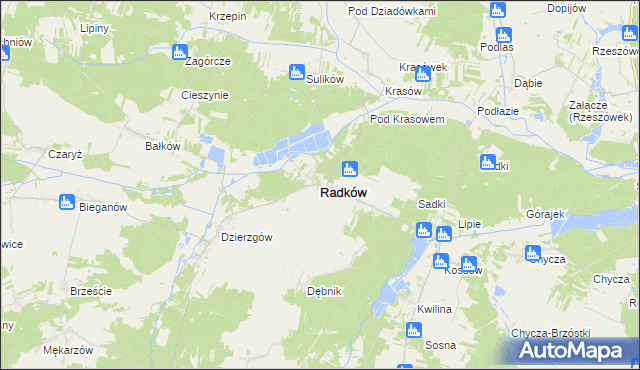Screen dimensions: 640x370
Task: Click the factory icon directly left of Lipie
Action: coord(443,234)
